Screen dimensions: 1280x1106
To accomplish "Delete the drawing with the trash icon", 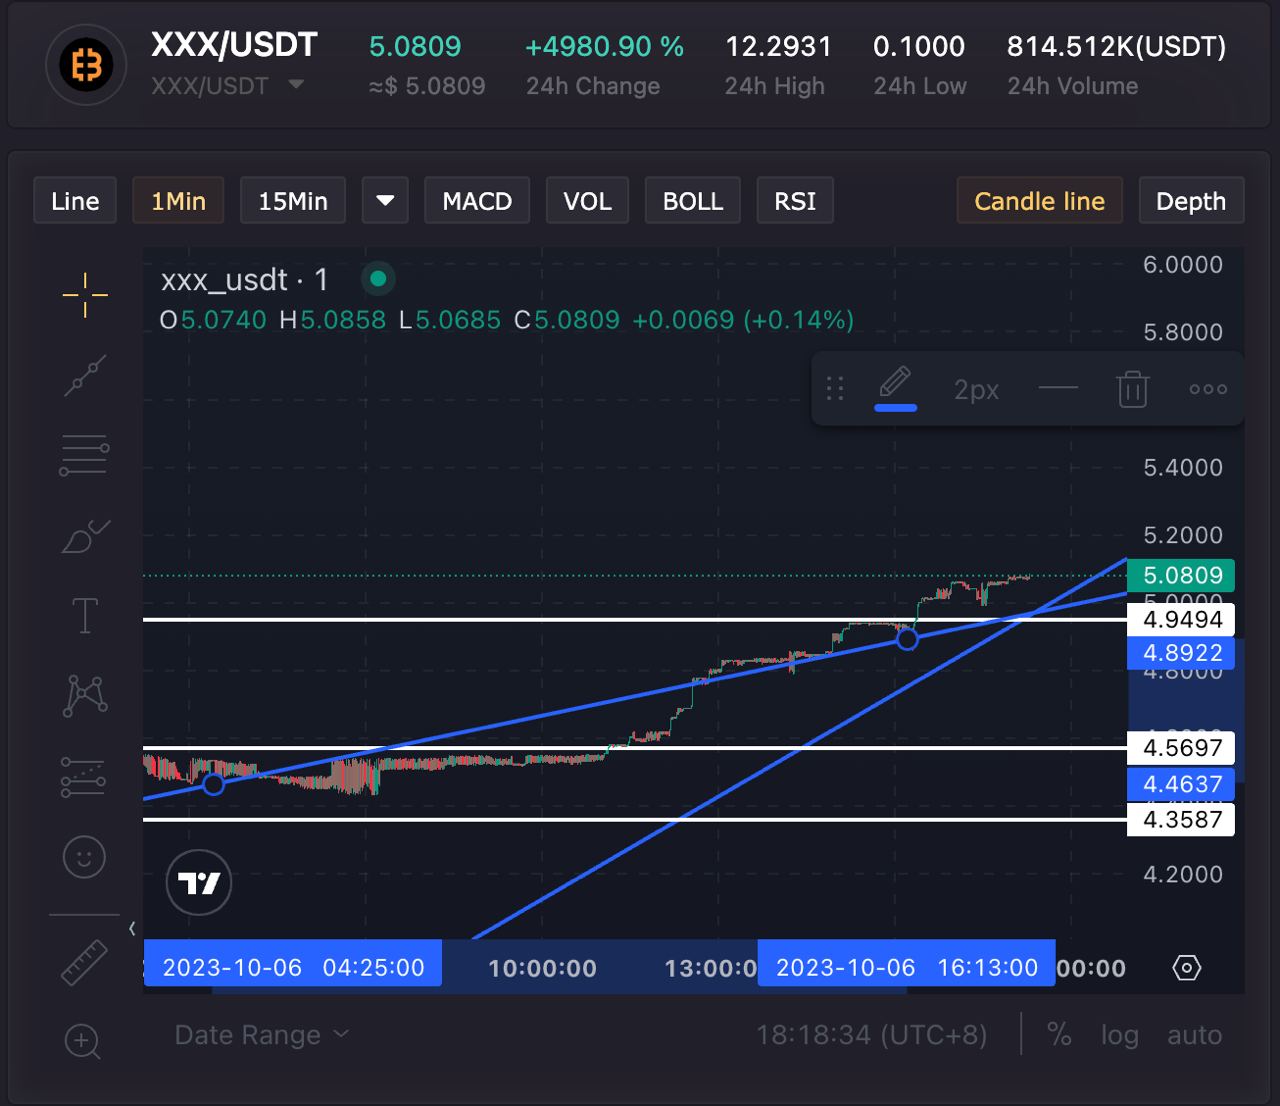I will click(1131, 389).
